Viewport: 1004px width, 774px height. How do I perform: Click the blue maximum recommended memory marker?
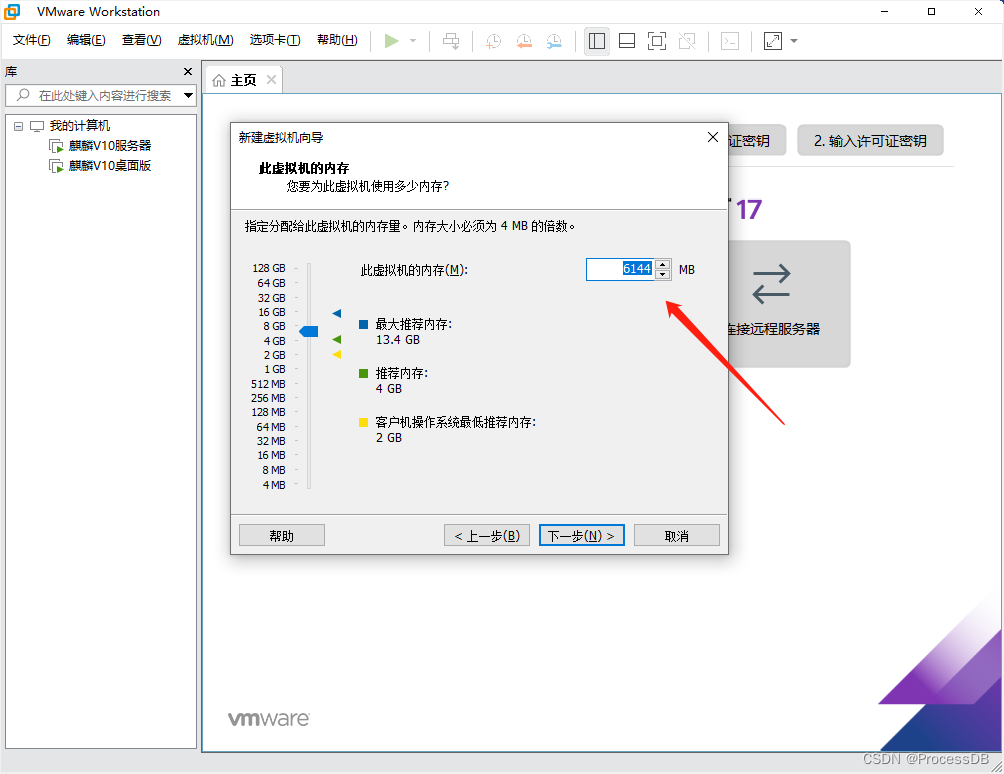[337, 313]
